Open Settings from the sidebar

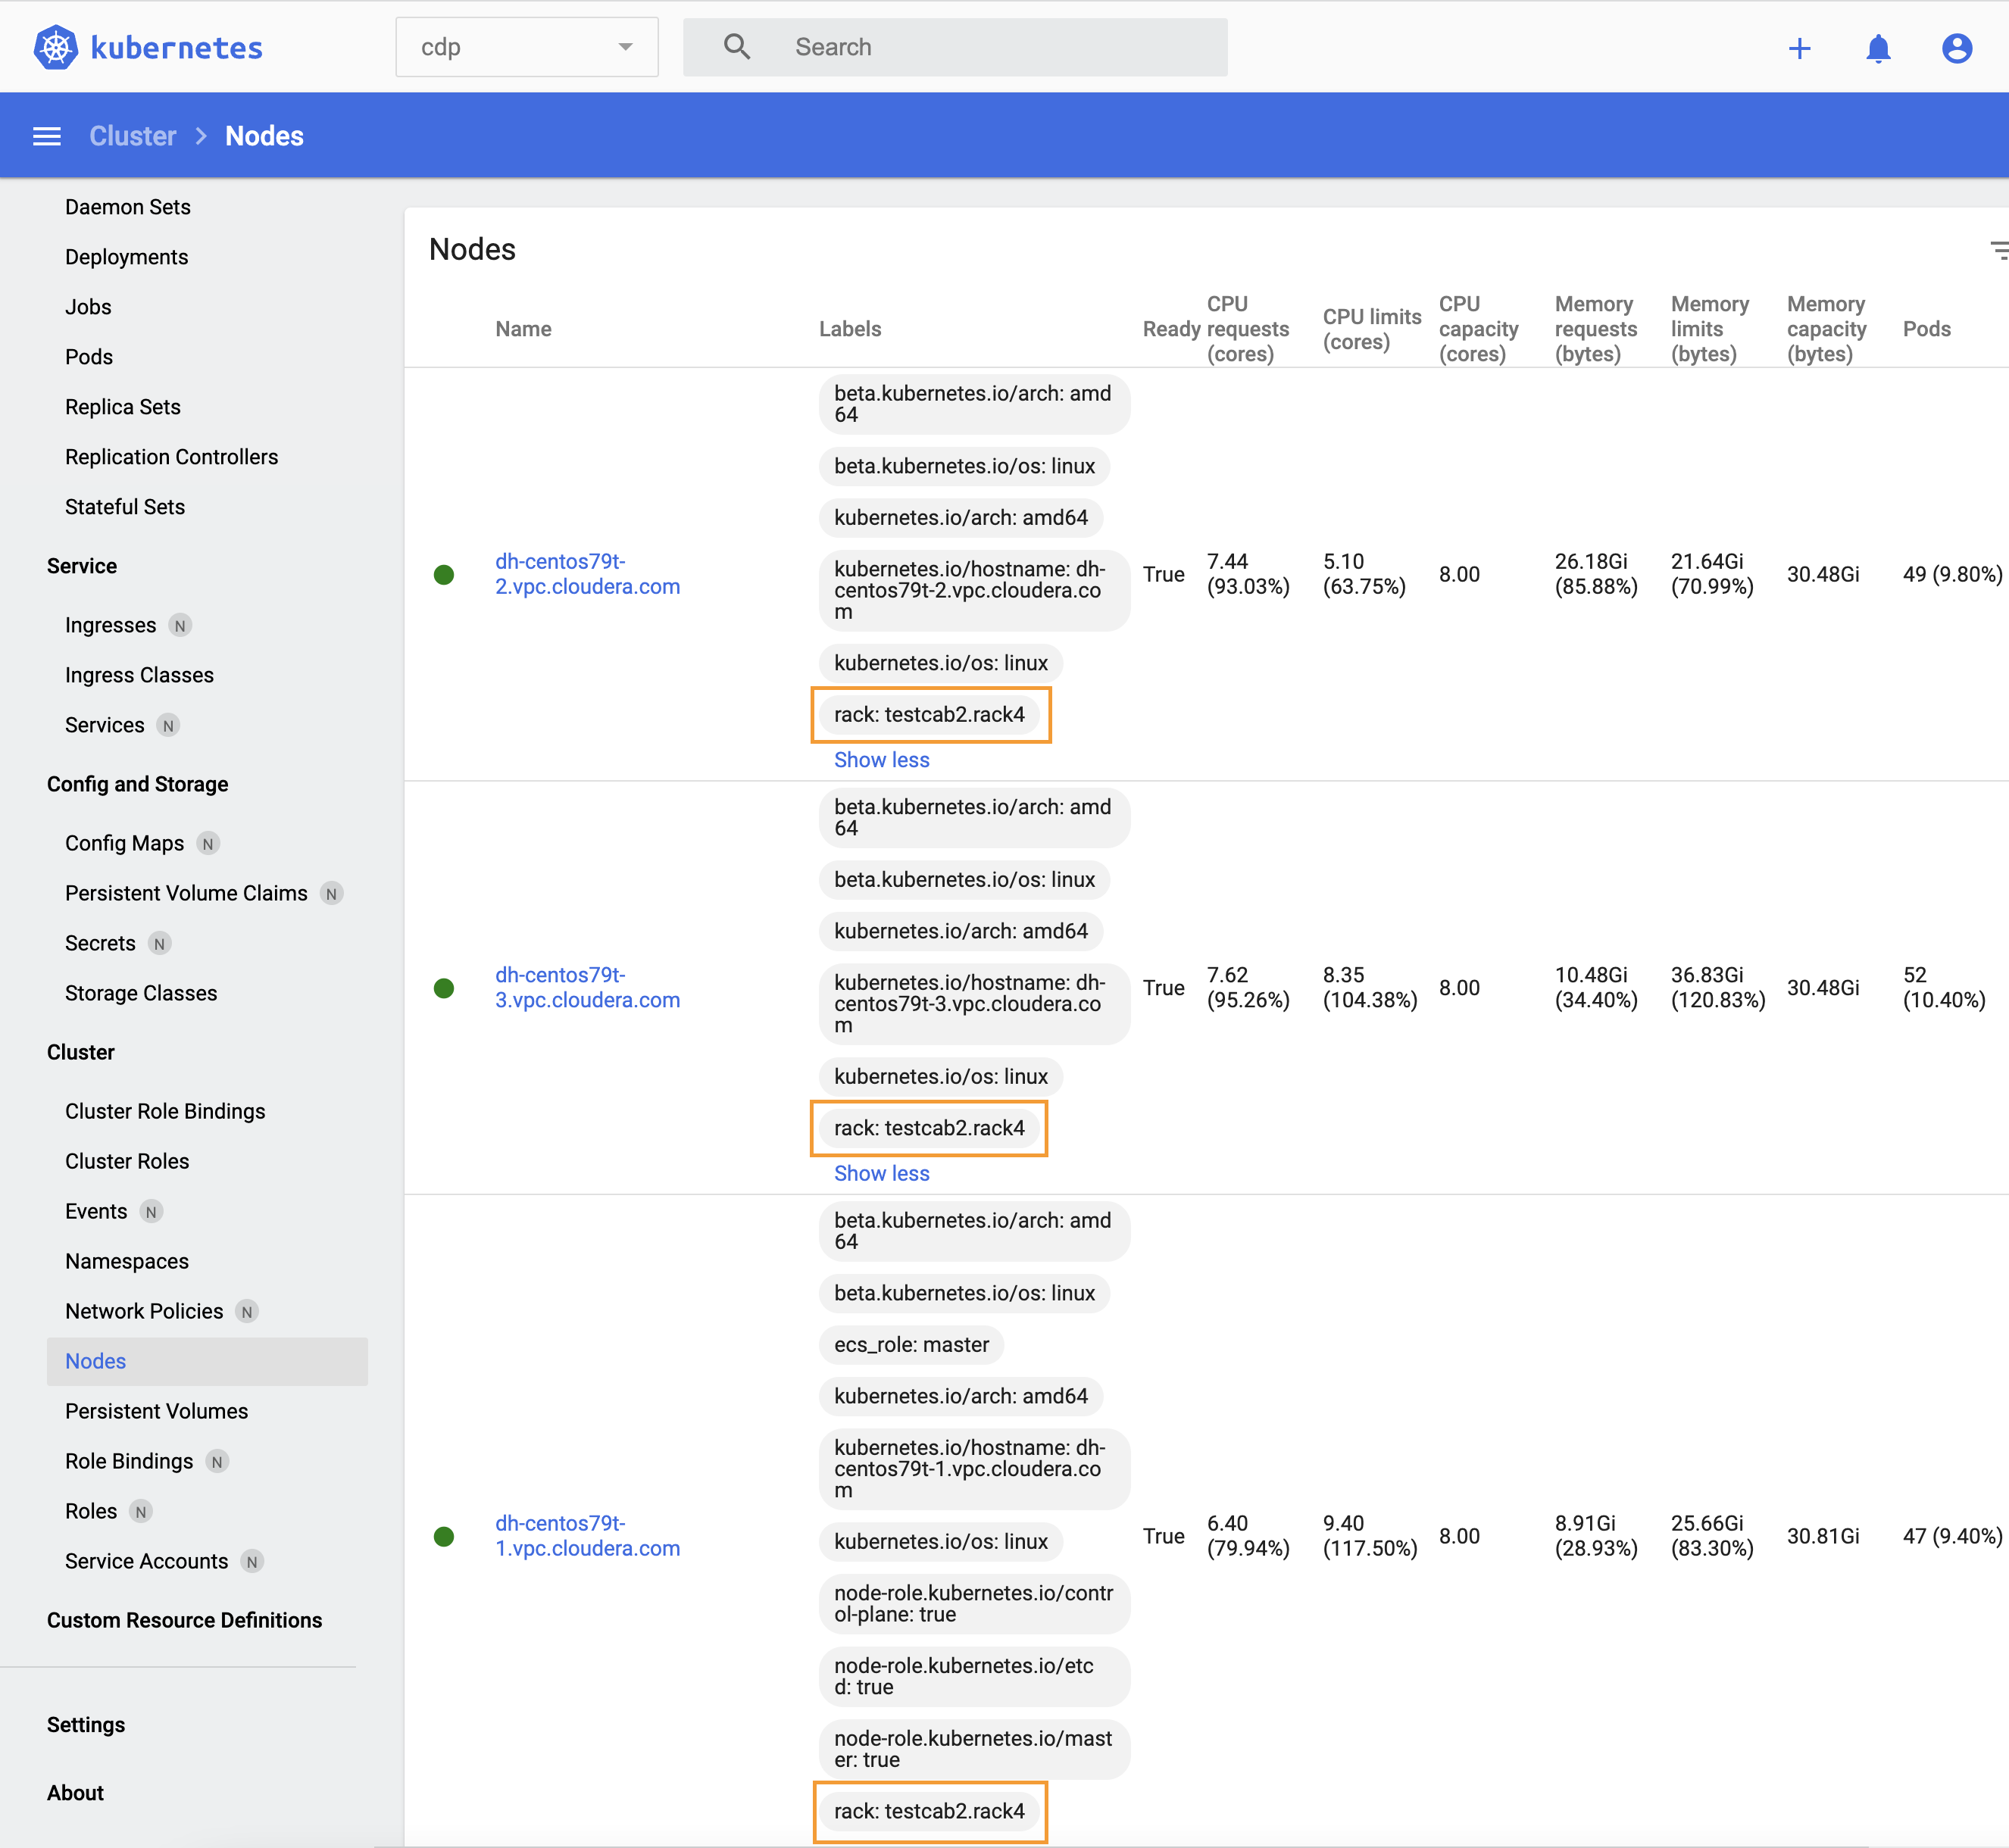pos(86,1724)
